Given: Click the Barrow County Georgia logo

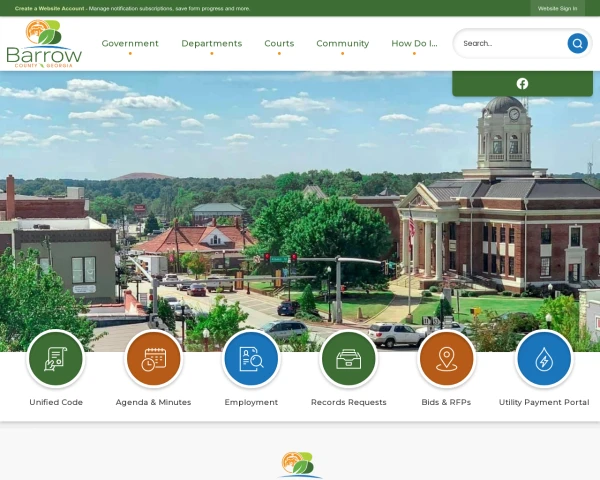Looking at the screenshot, I should pyautogui.click(x=44, y=44).
